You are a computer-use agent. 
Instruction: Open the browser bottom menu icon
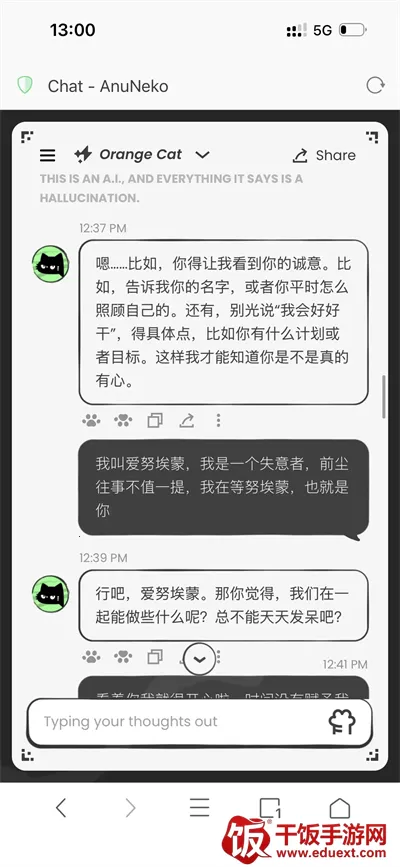(x=200, y=808)
